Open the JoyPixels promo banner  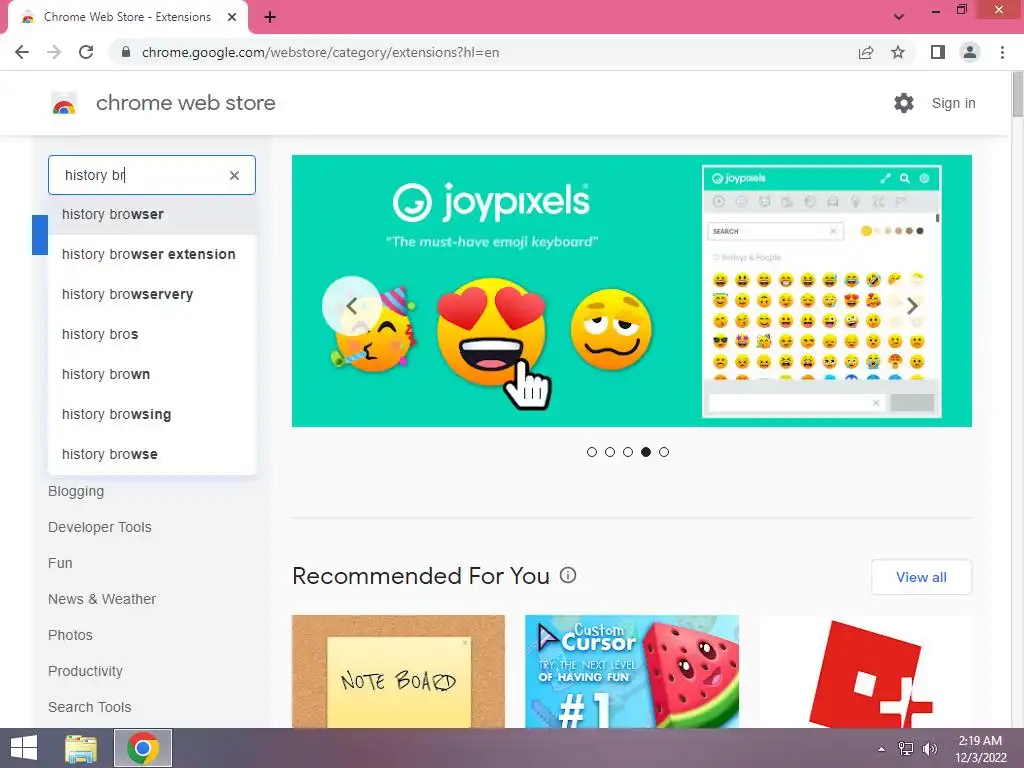pos(632,291)
